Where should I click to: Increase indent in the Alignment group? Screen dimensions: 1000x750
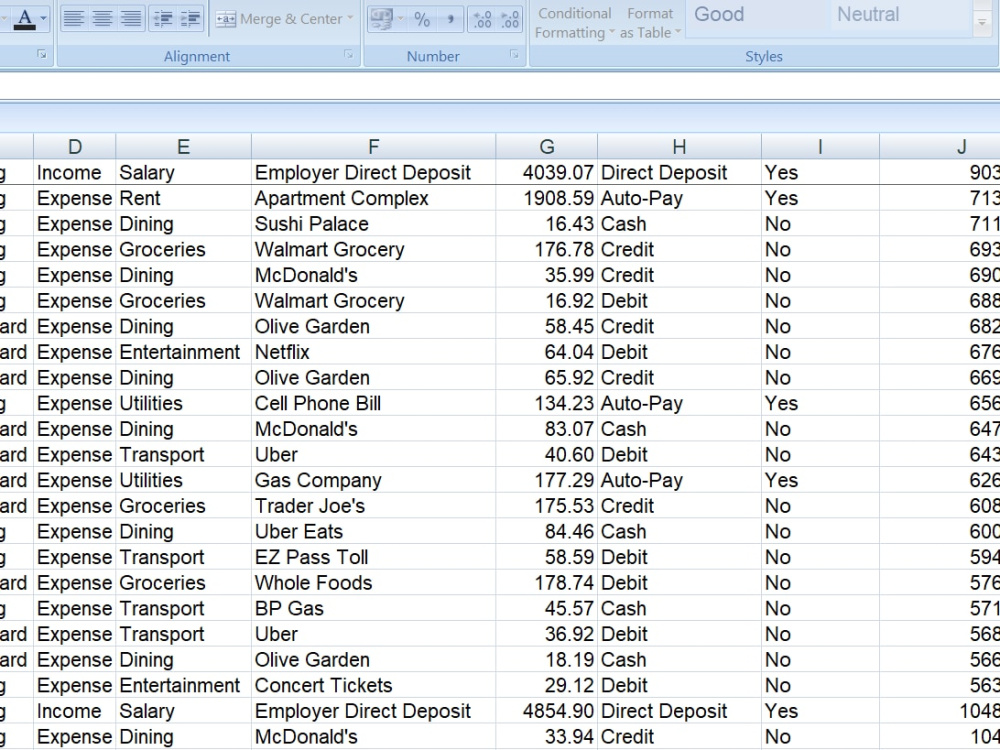tap(190, 18)
